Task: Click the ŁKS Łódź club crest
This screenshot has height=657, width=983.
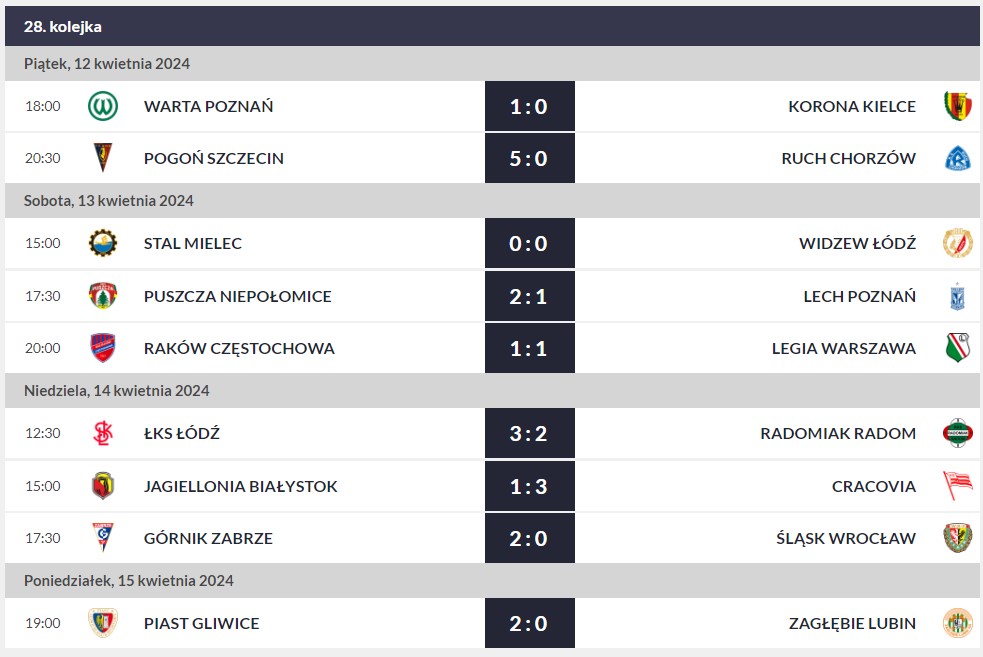Action: (102, 433)
